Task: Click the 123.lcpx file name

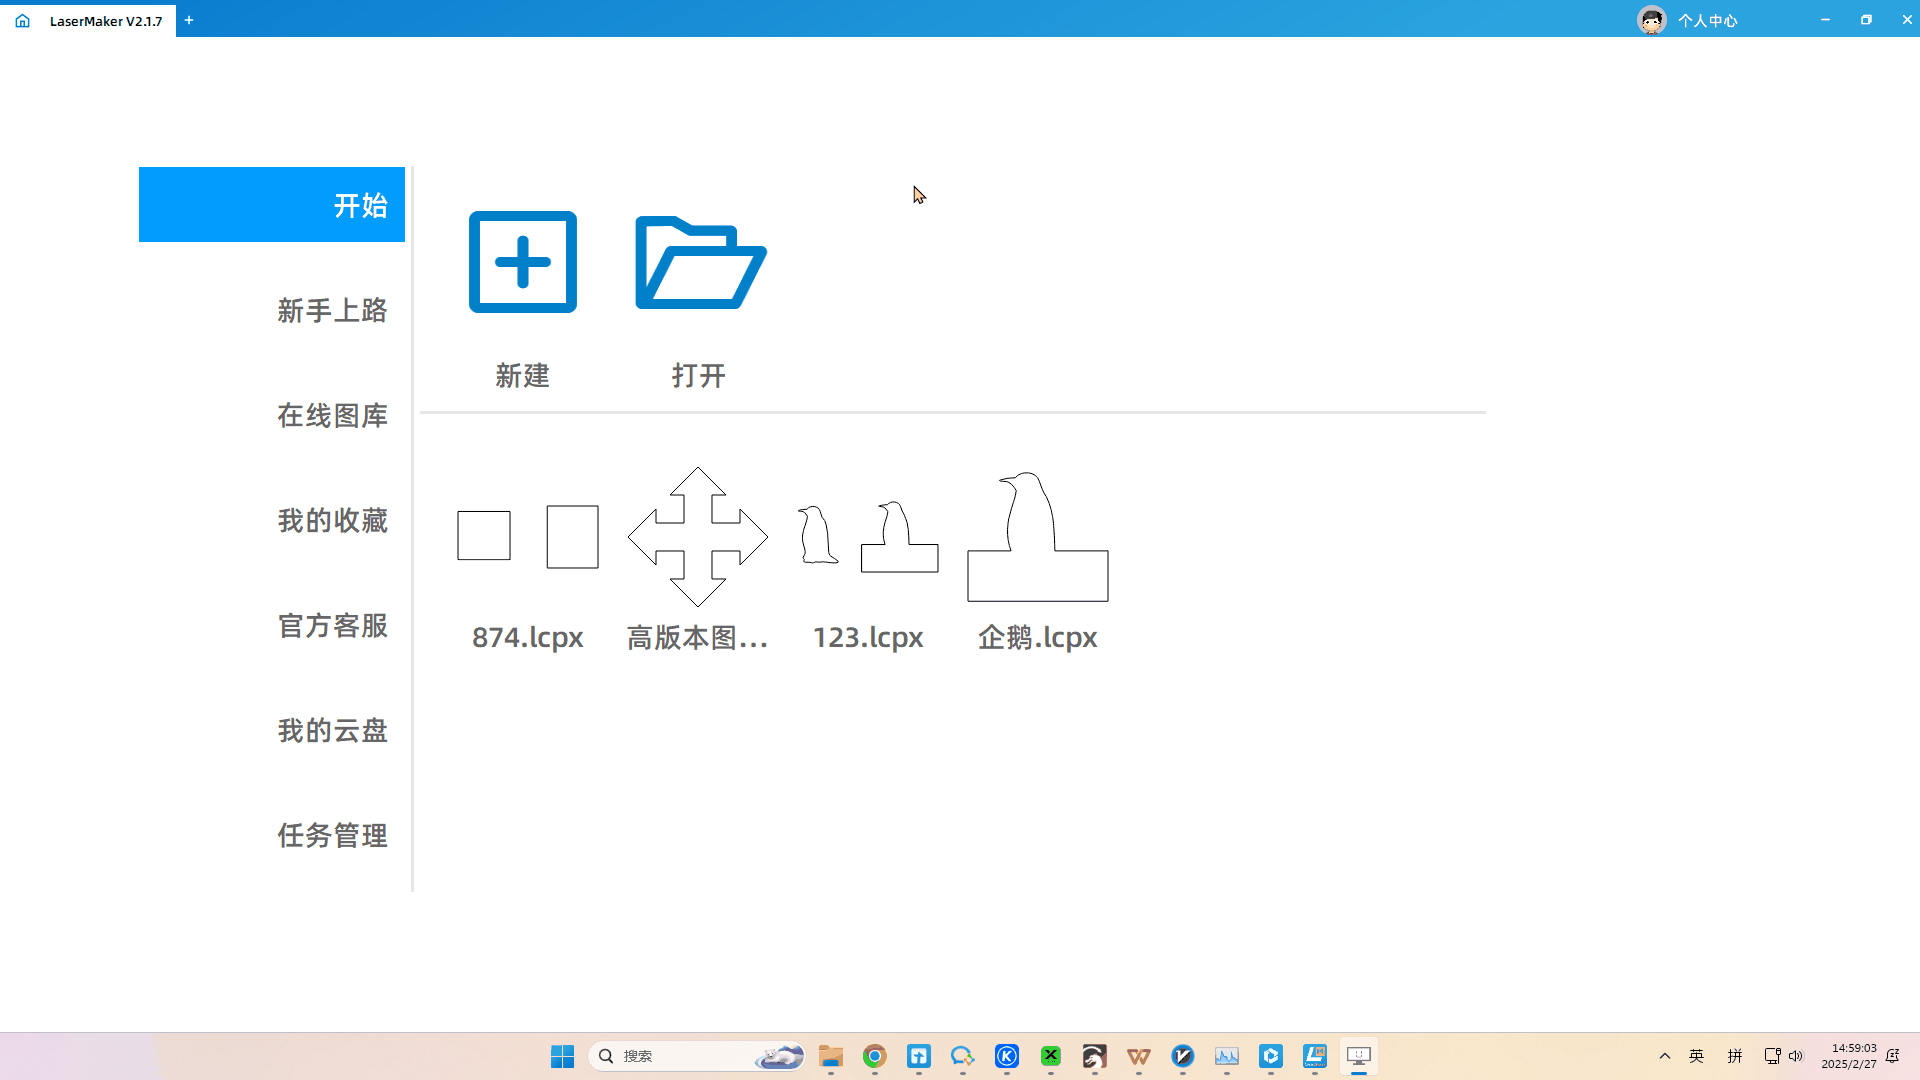Action: [x=868, y=637]
